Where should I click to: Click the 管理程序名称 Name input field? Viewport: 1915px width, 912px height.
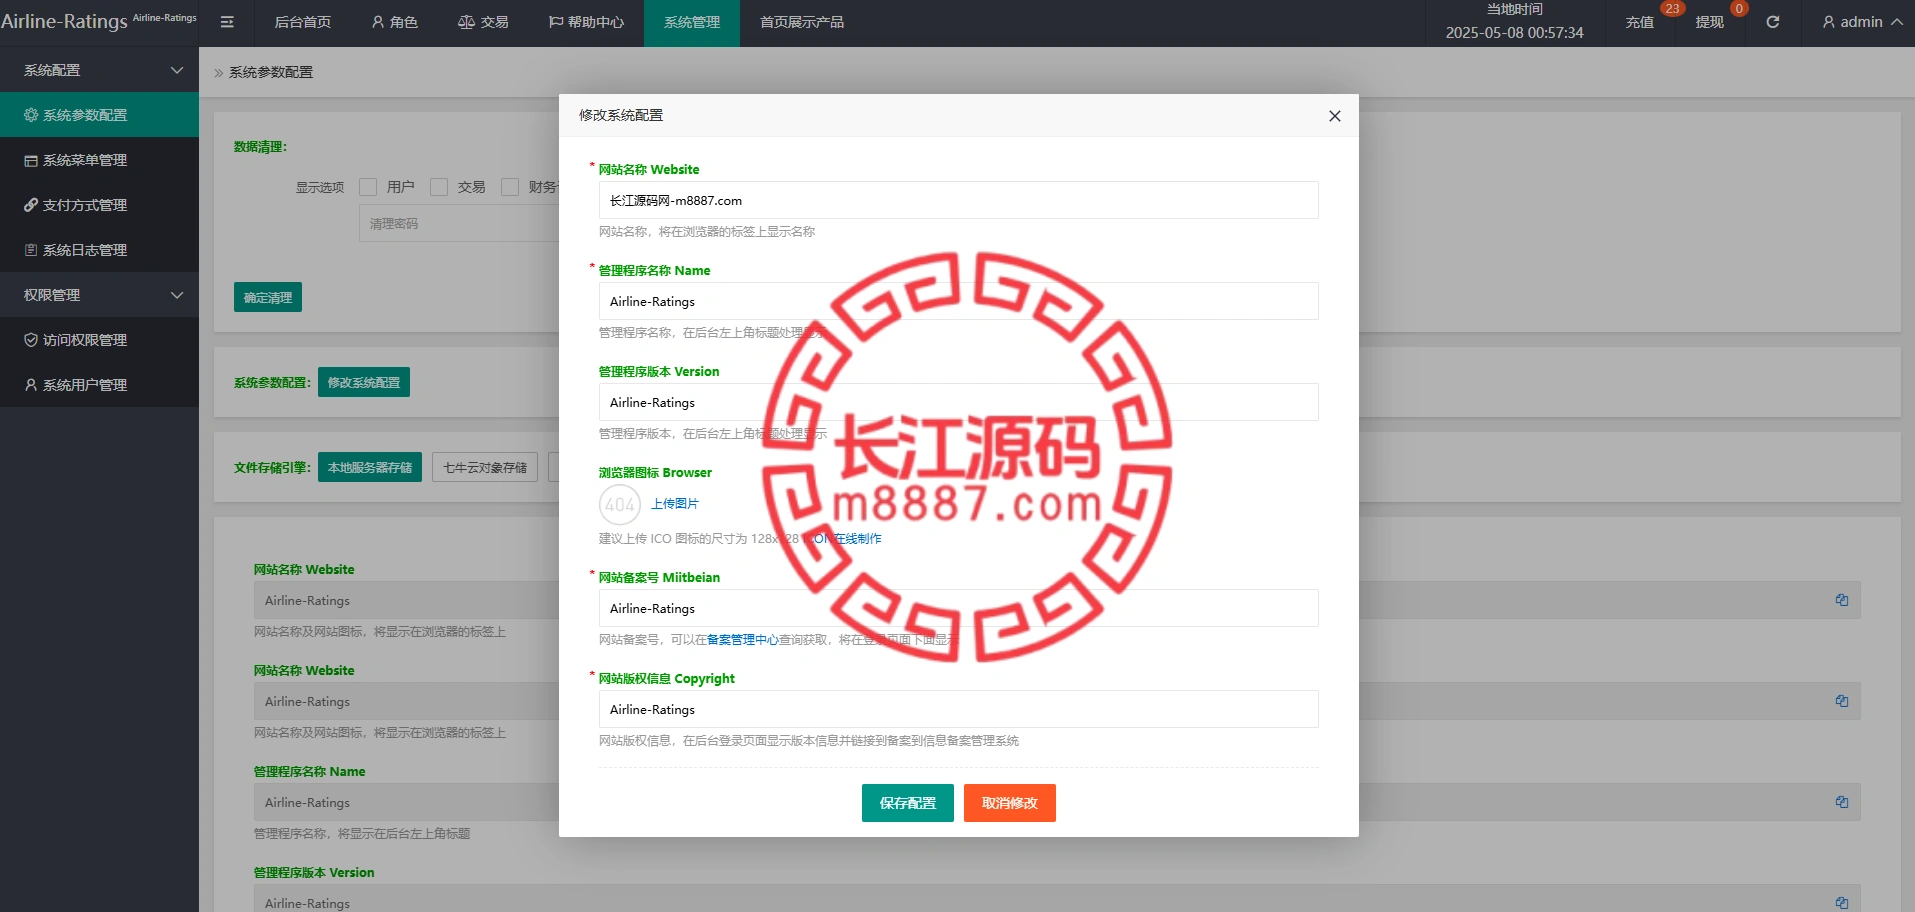[x=958, y=301]
